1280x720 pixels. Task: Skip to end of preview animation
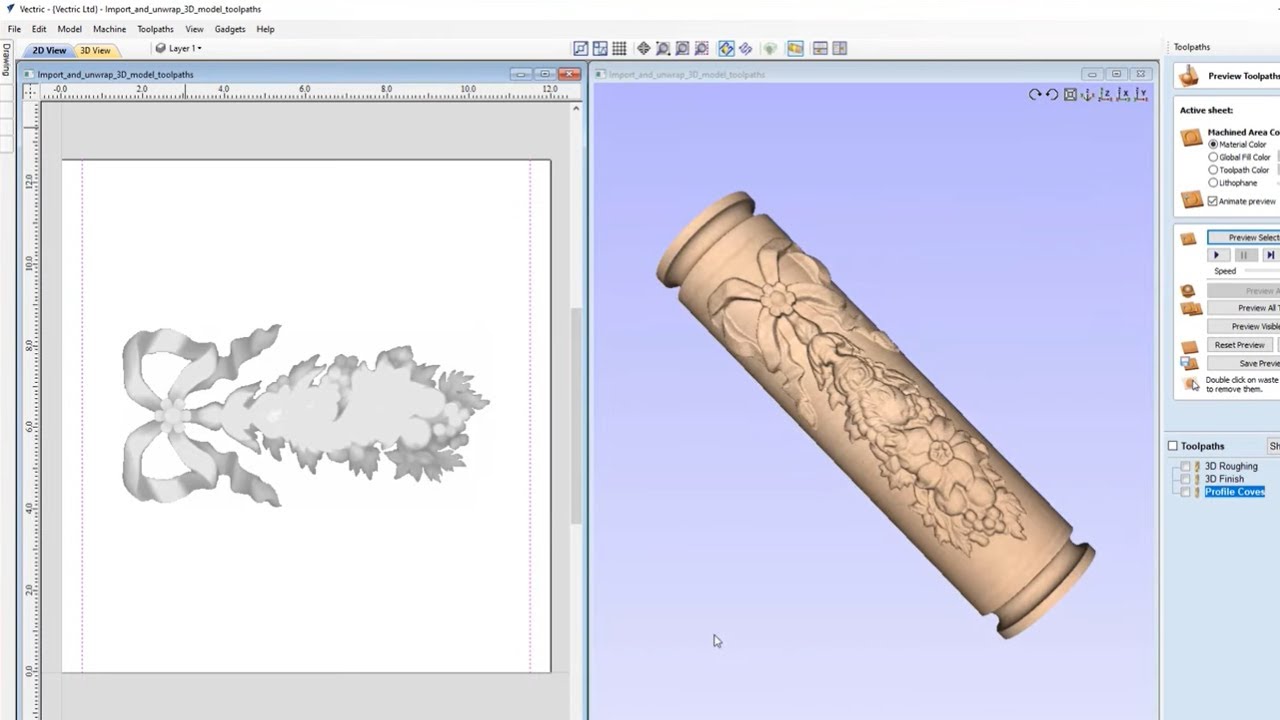coord(1270,255)
